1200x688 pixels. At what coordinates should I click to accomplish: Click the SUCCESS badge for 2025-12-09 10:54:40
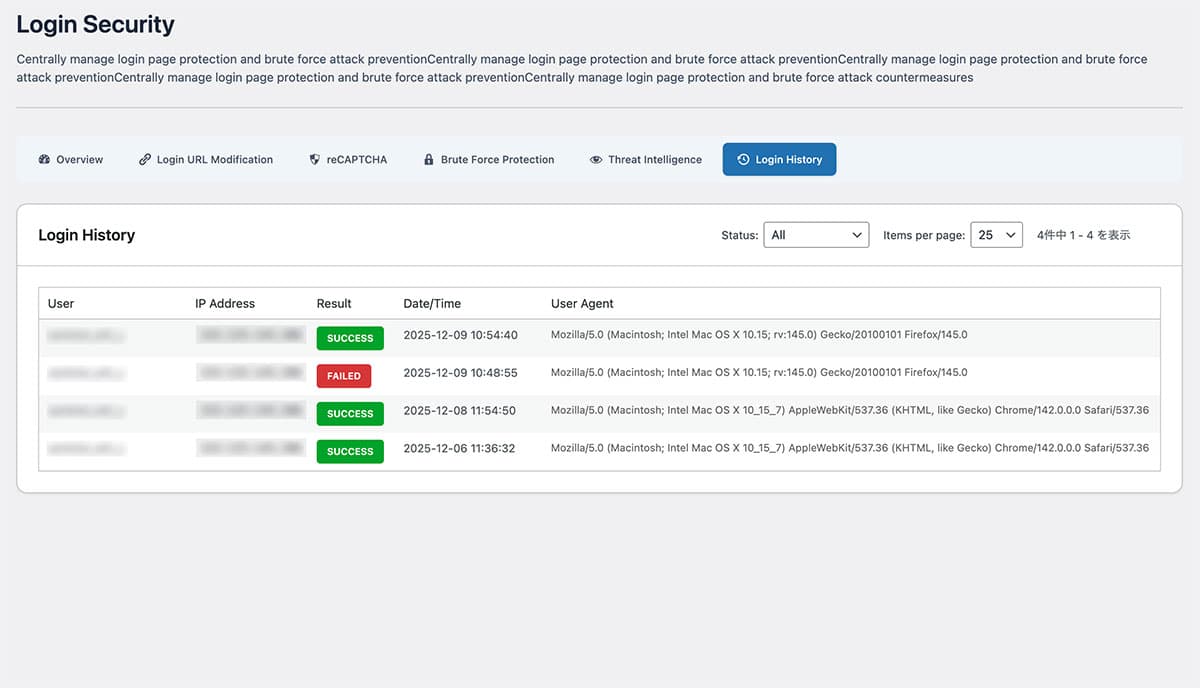pos(350,338)
